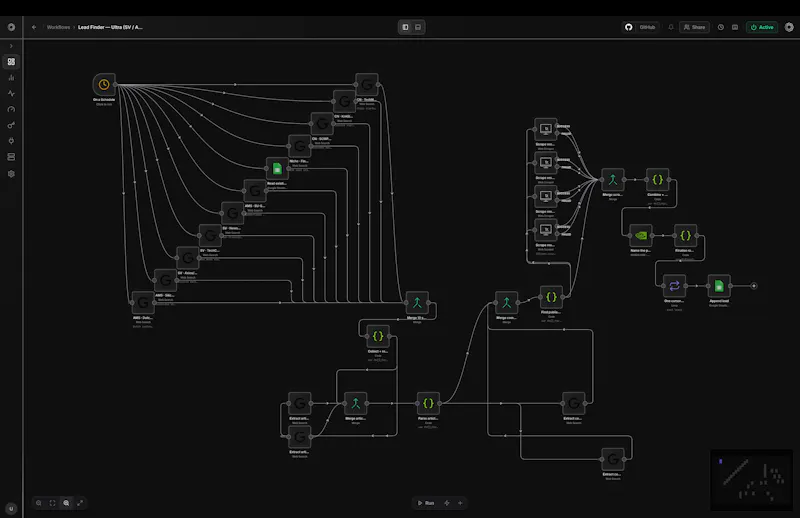Select the Name the p... NVIDIA node
The height and width of the screenshot is (518, 800).
641,235
